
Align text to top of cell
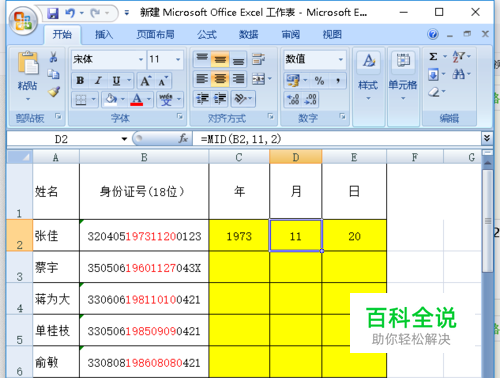202,59
